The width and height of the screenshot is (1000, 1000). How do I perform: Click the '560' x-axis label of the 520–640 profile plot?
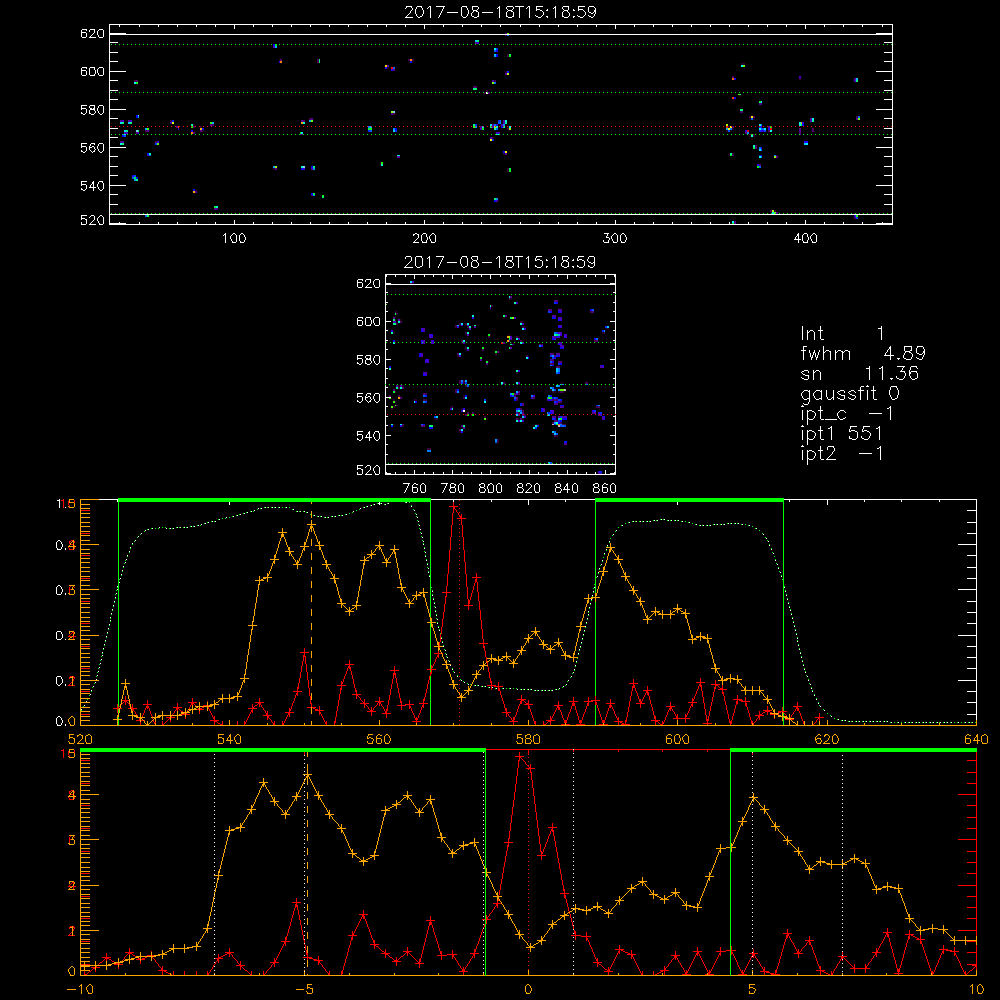coord(379,739)
